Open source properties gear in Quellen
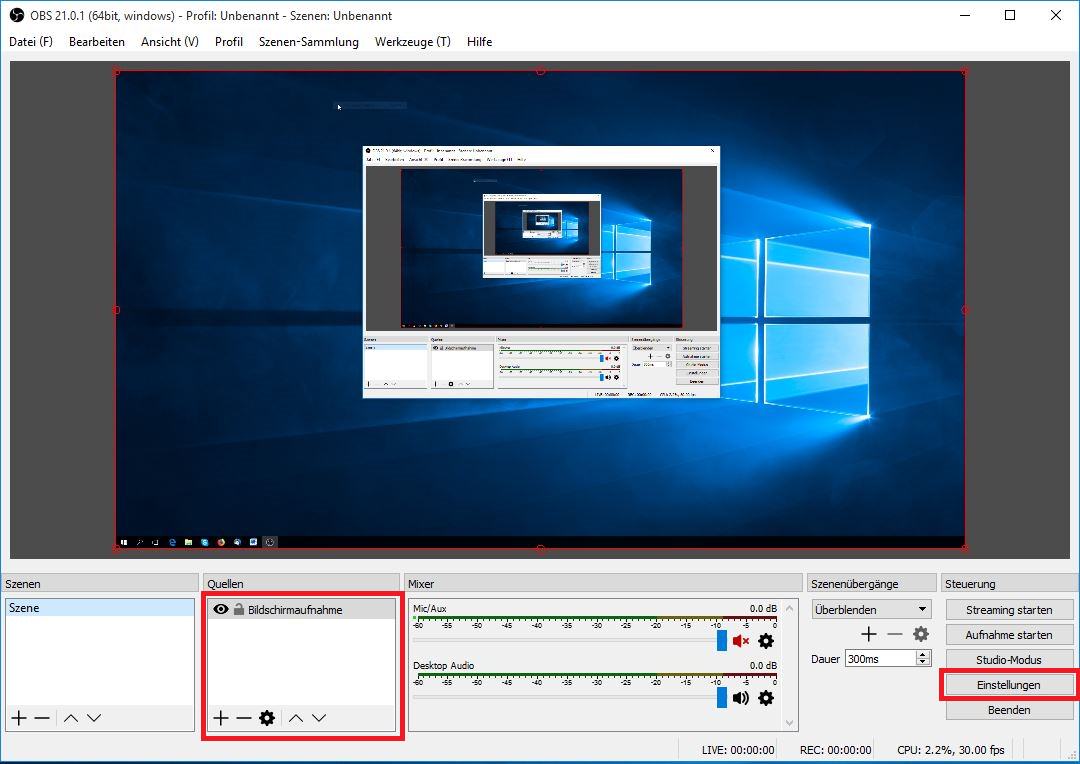 pyautogui.click(x=267, y=718)
